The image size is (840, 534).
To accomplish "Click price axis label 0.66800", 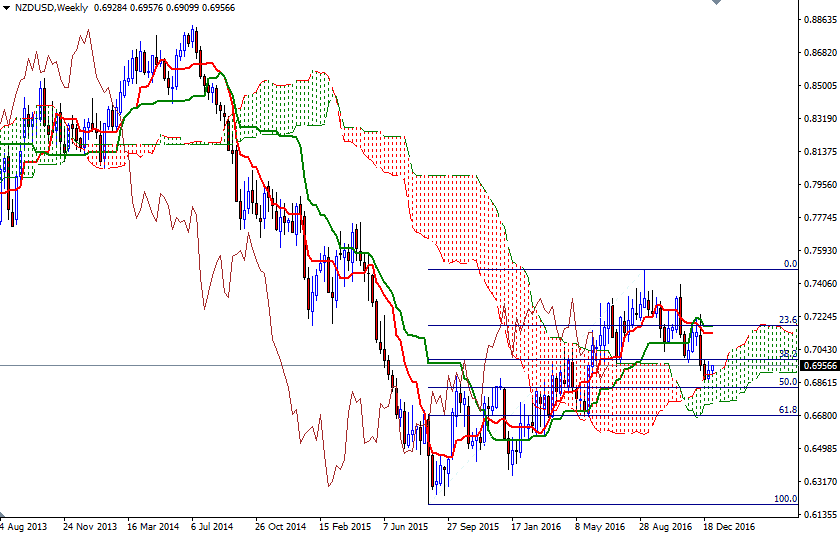I will click(x=820, y=416).
